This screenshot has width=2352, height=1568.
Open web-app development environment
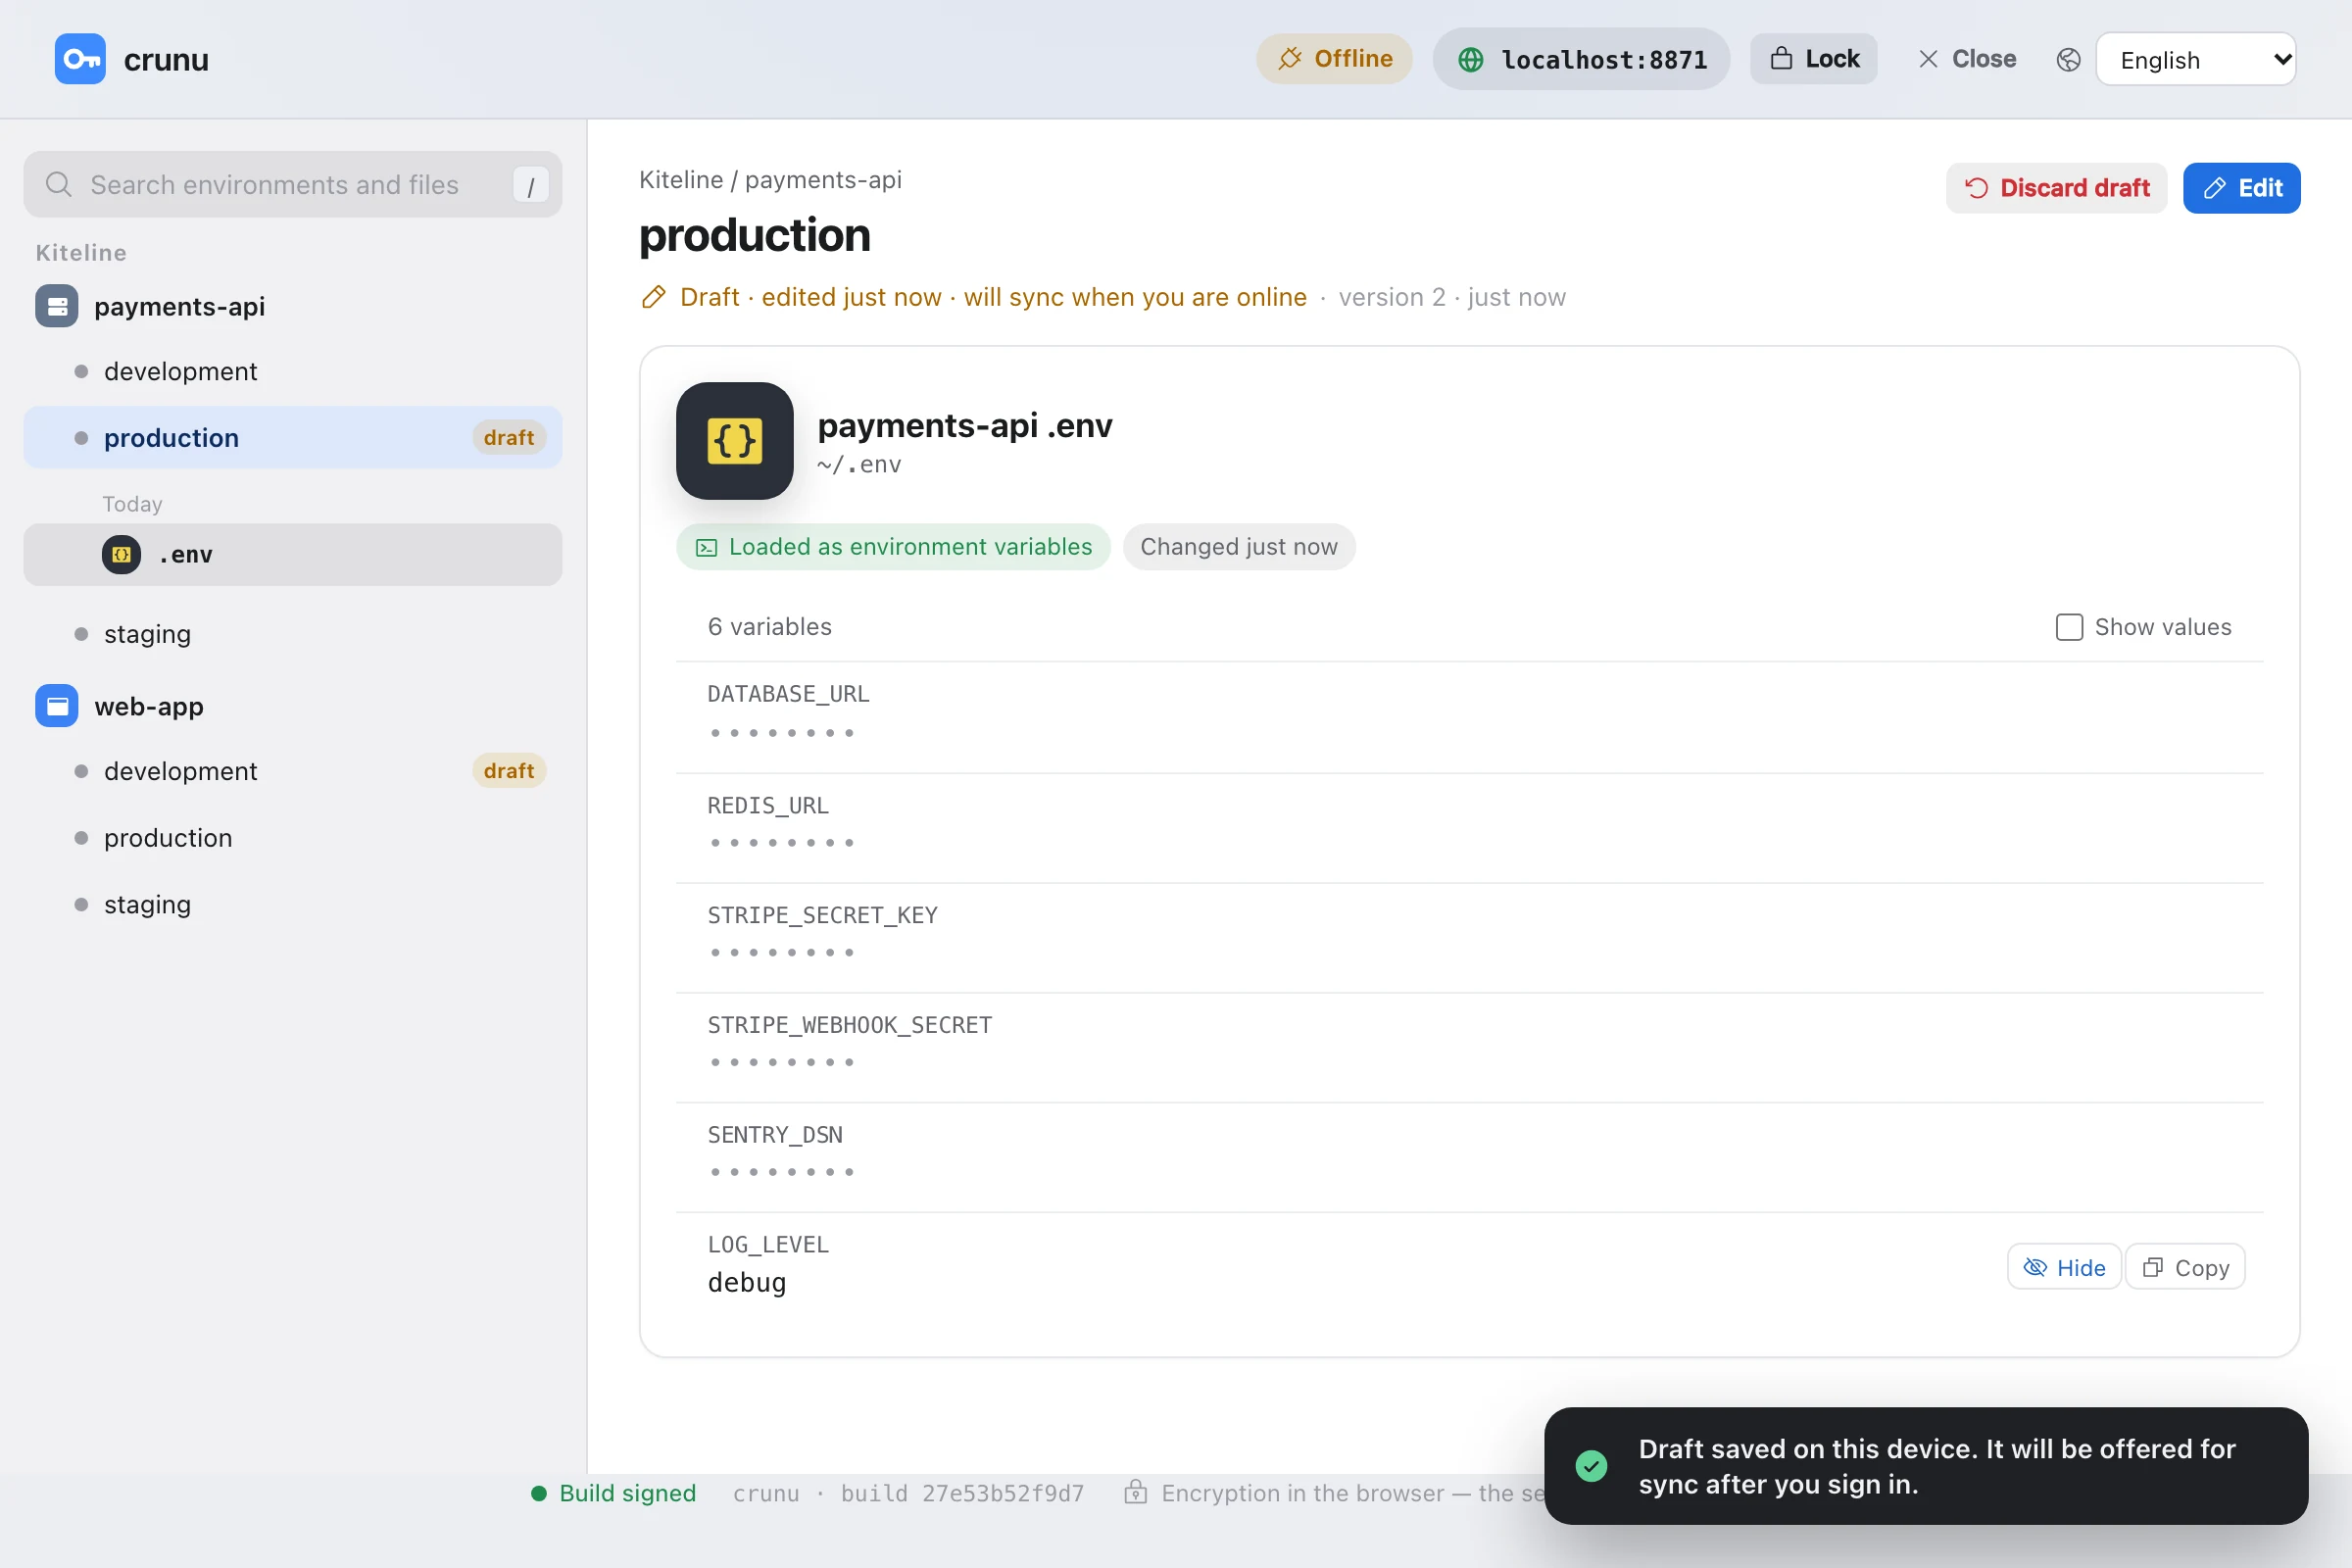coord(293,771)
